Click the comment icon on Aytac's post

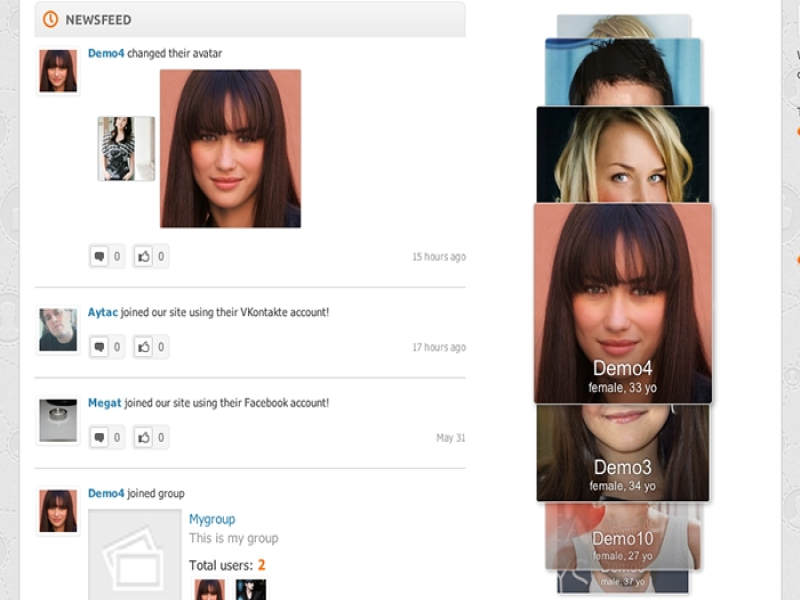tap(99, 347)
